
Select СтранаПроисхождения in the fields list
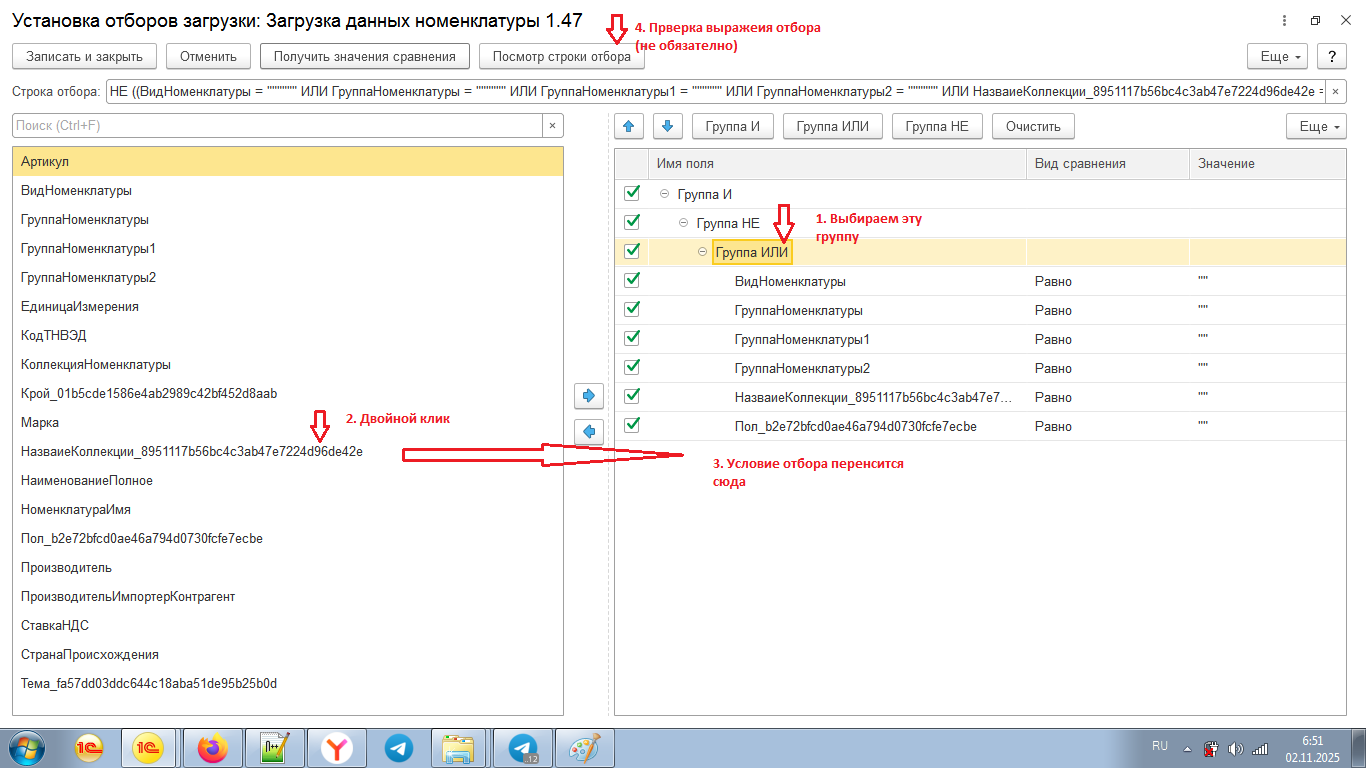pyautogui.click(x=288, y=654)
